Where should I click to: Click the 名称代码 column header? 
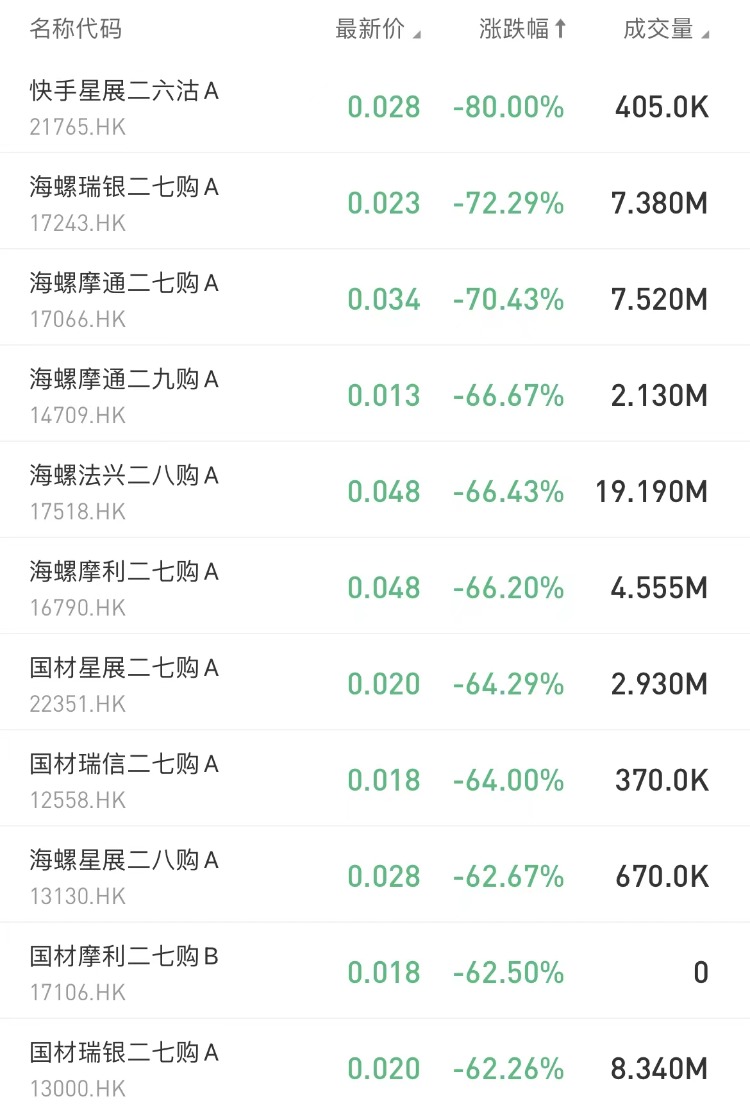pos(76,29)
